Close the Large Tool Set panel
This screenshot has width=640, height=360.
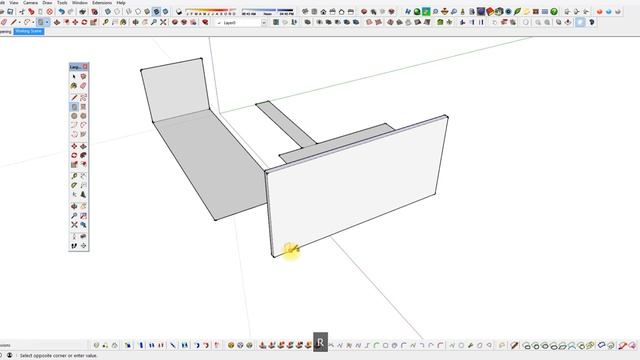pos(85,67)
